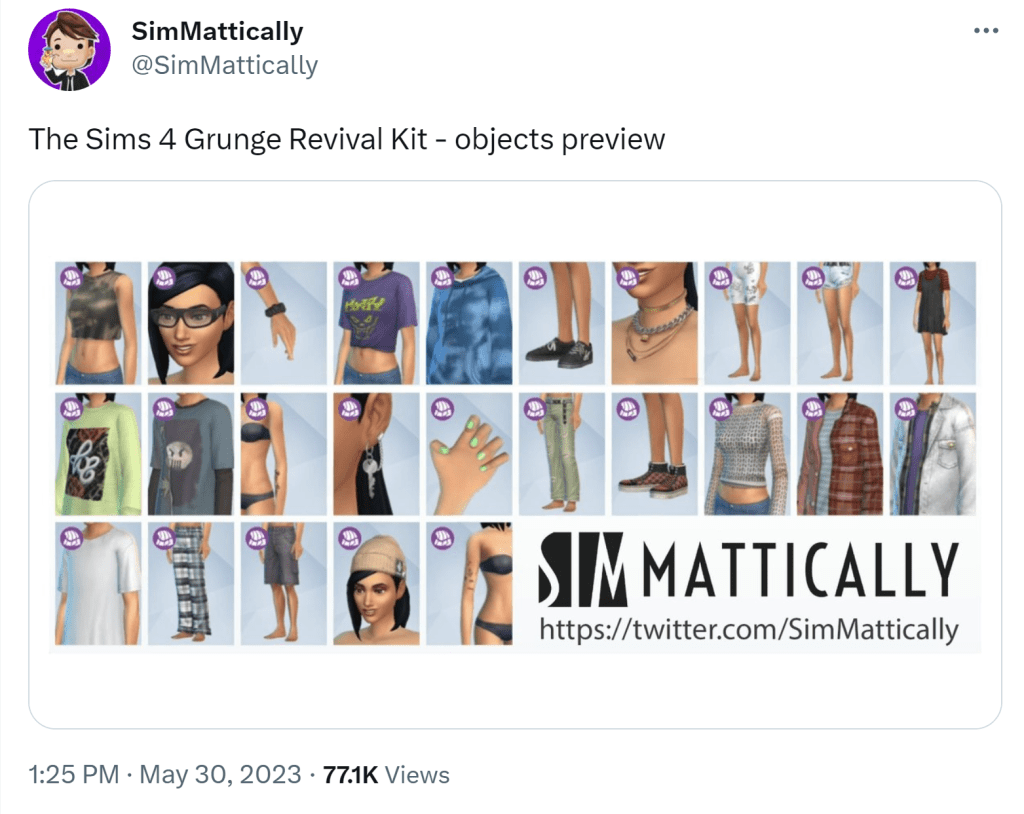Select the chain necklace thumbnail
The image size is (1024, 814).
click(654, 323)
